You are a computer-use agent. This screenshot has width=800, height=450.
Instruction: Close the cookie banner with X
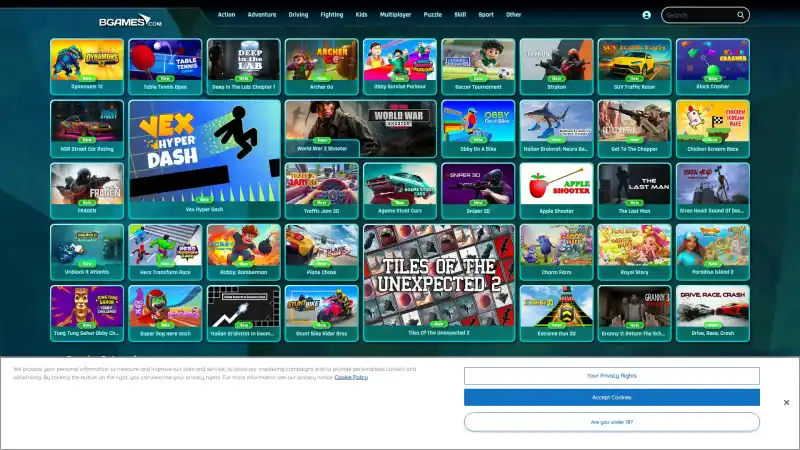click(786, 402)
